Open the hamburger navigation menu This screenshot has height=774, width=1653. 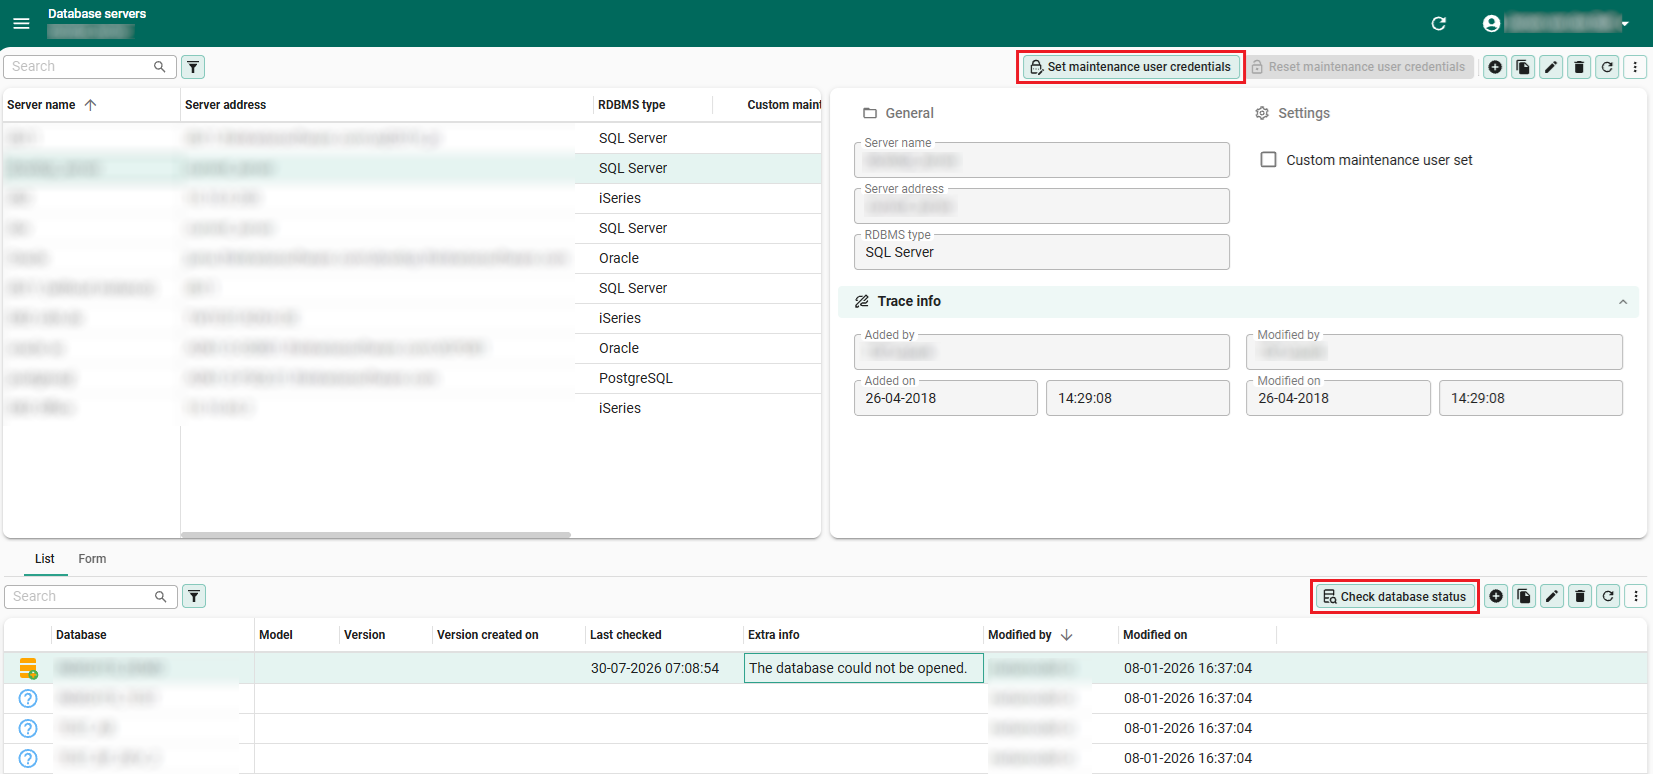coord(21,23)
